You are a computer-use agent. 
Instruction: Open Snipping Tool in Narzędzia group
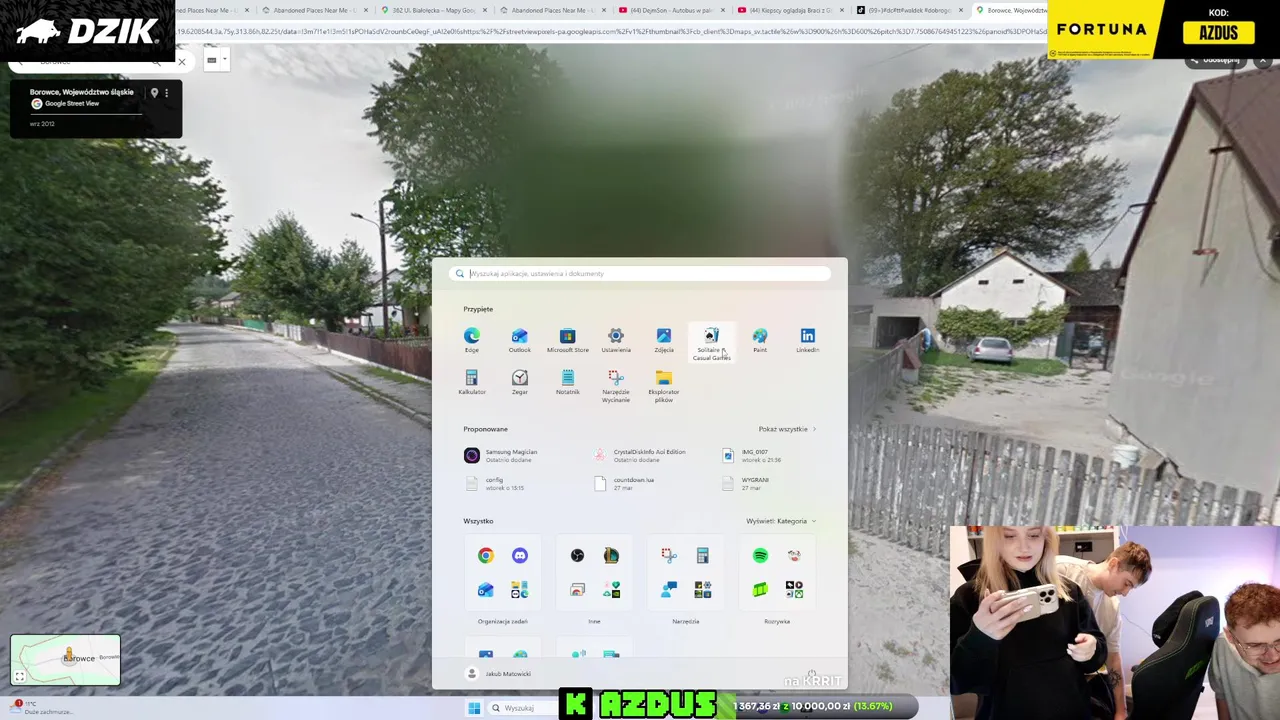(x=669, y=556)
